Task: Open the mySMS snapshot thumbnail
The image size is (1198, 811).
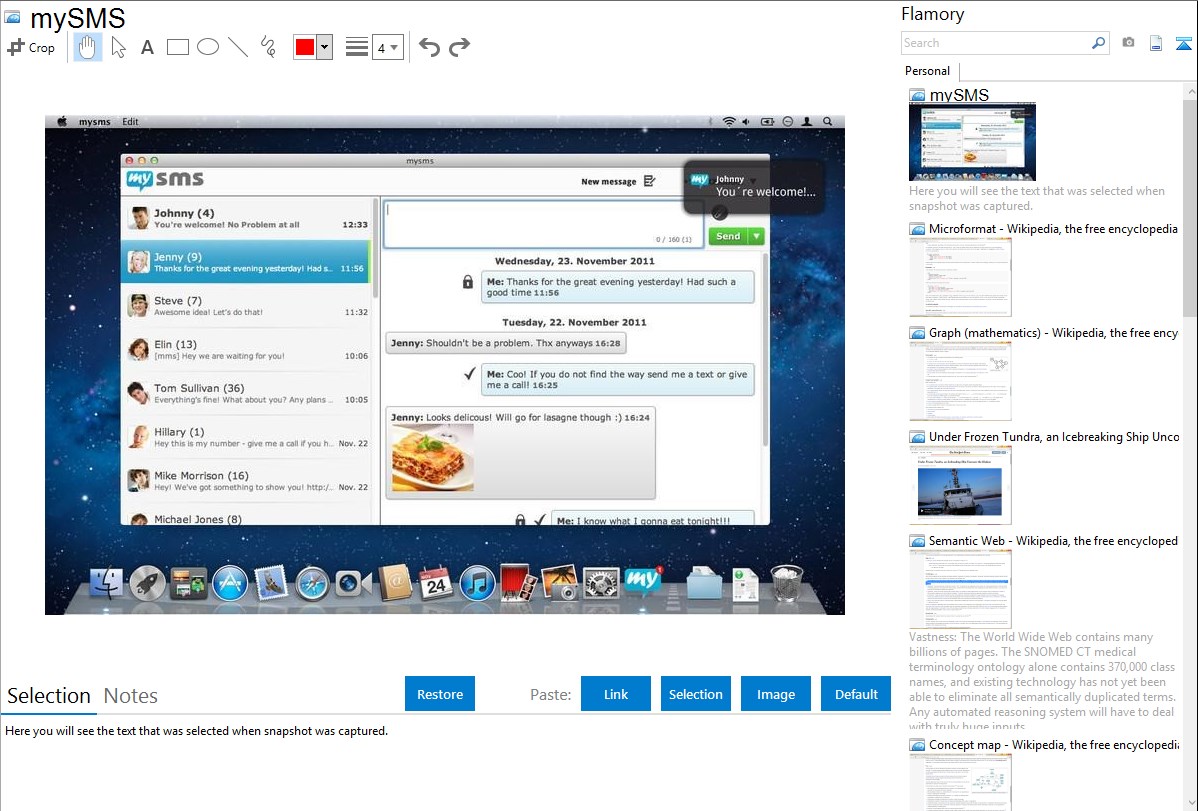Action: (x=972, y=142)
